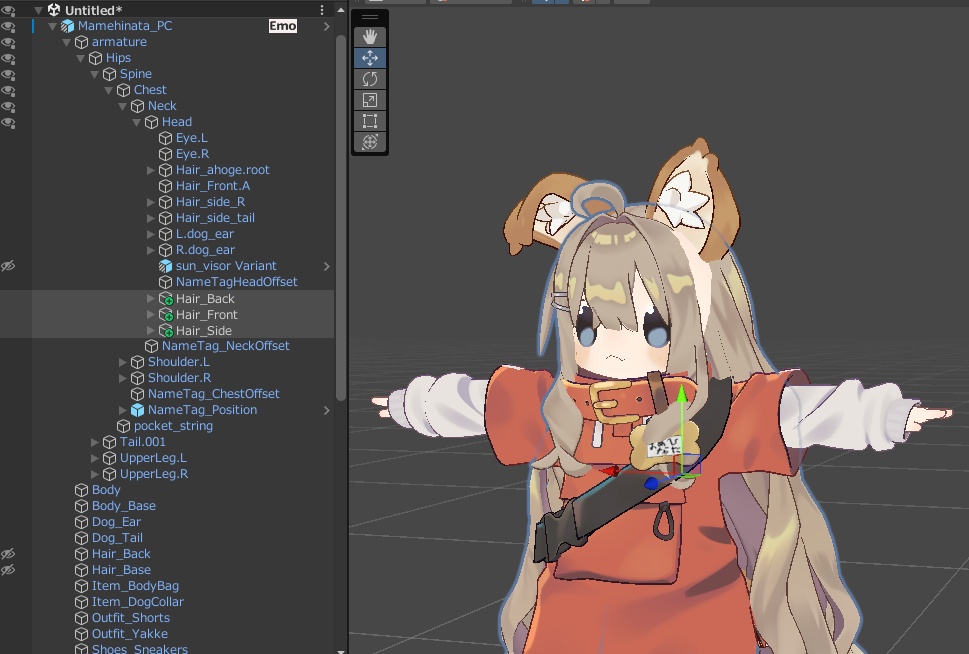The width and height of the screenshot is (969, 654).
Task: Open prefab arrow for sun_visor Variant
Action: tap(326, 266)
